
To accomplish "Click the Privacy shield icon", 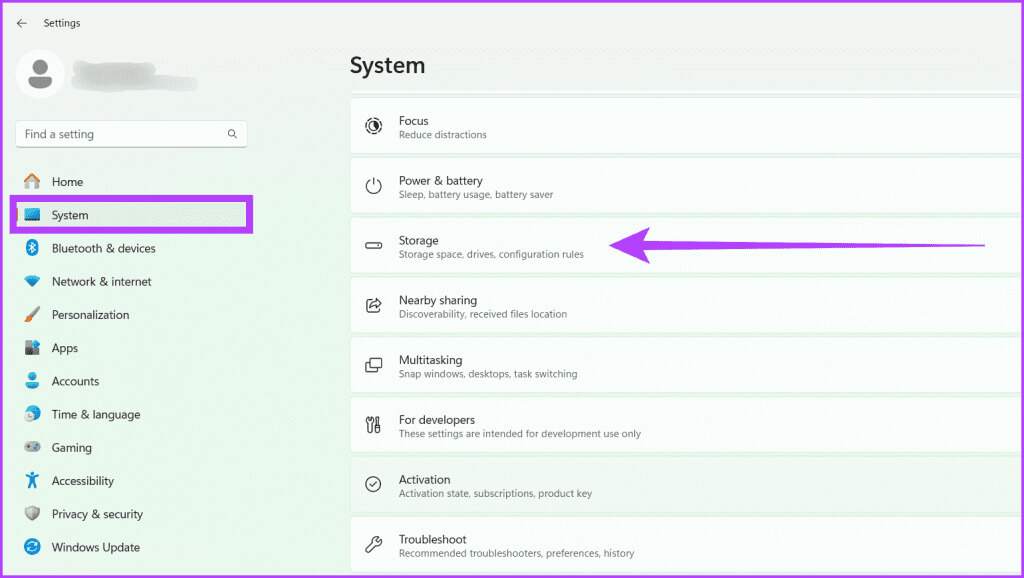I will [32, 513].
